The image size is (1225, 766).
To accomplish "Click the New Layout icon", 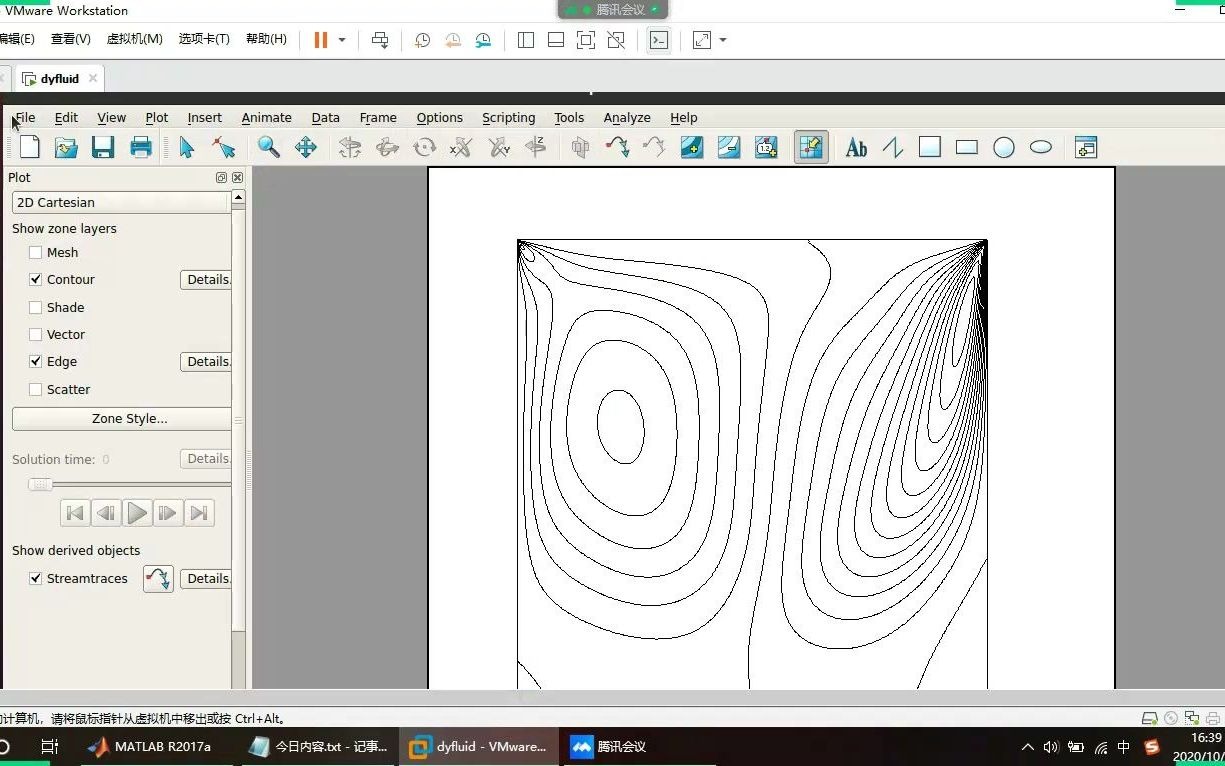I will tap(30, 148).
